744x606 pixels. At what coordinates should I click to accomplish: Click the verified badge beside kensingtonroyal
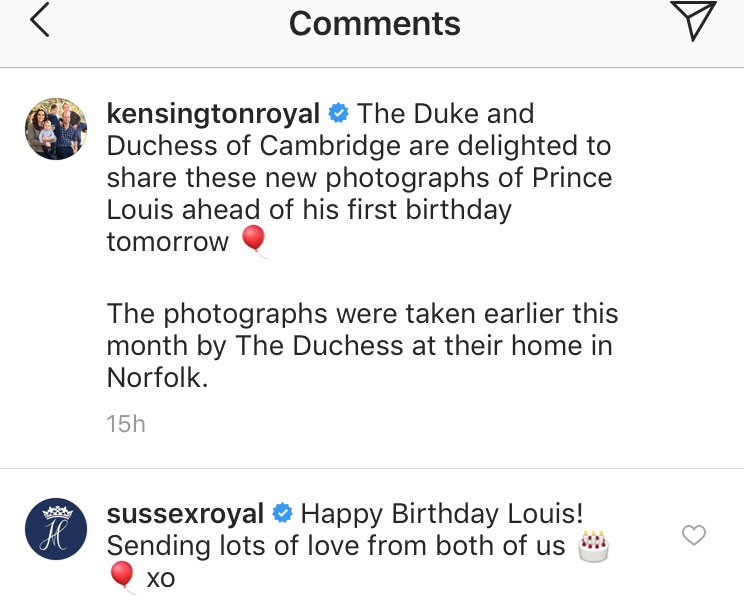[x=338, y=114]
